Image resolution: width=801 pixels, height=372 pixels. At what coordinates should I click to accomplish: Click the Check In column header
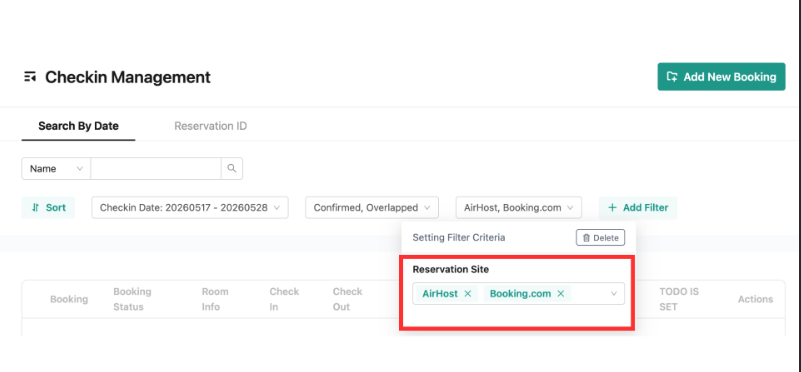[285, 299]
